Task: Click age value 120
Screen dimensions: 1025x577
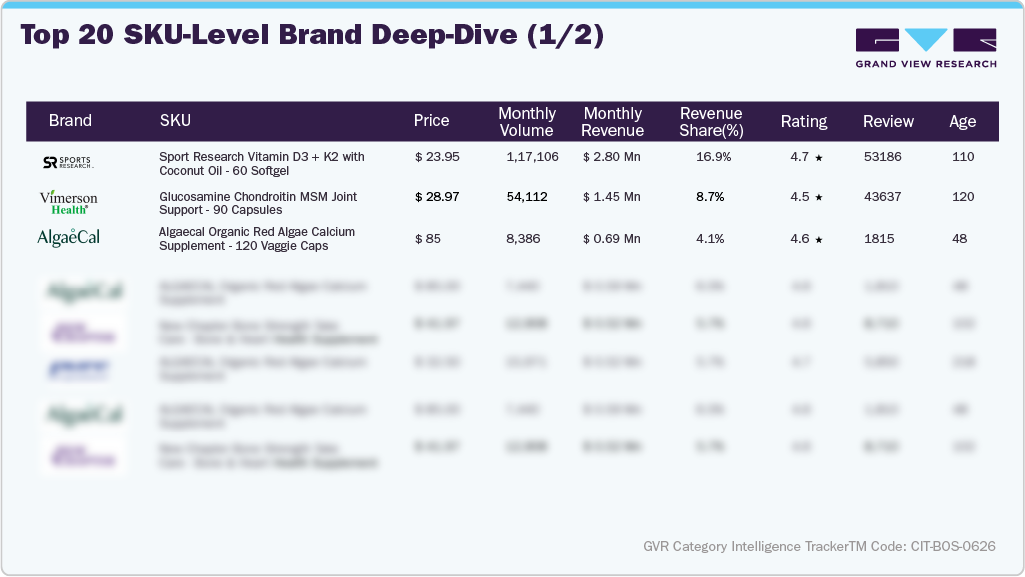Action: click(964, 197)
